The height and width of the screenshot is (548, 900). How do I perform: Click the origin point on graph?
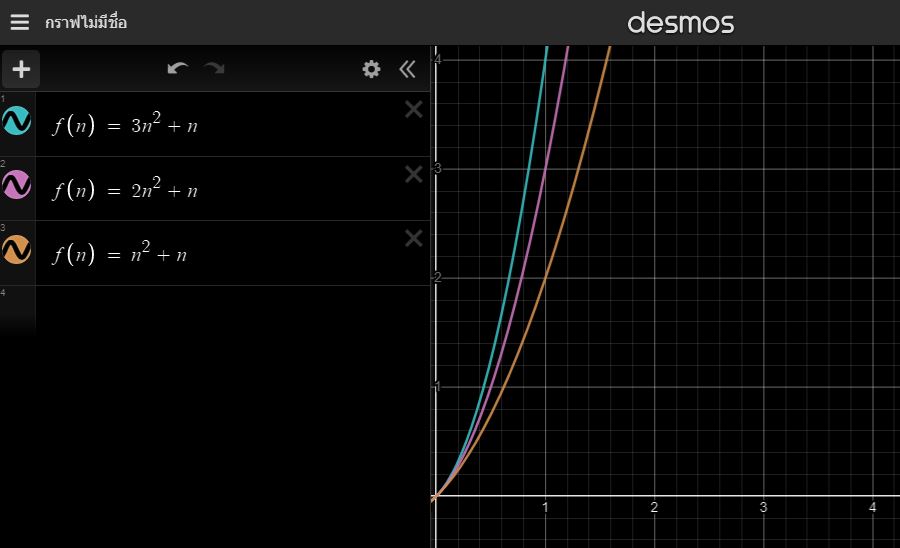click(434, 495)
